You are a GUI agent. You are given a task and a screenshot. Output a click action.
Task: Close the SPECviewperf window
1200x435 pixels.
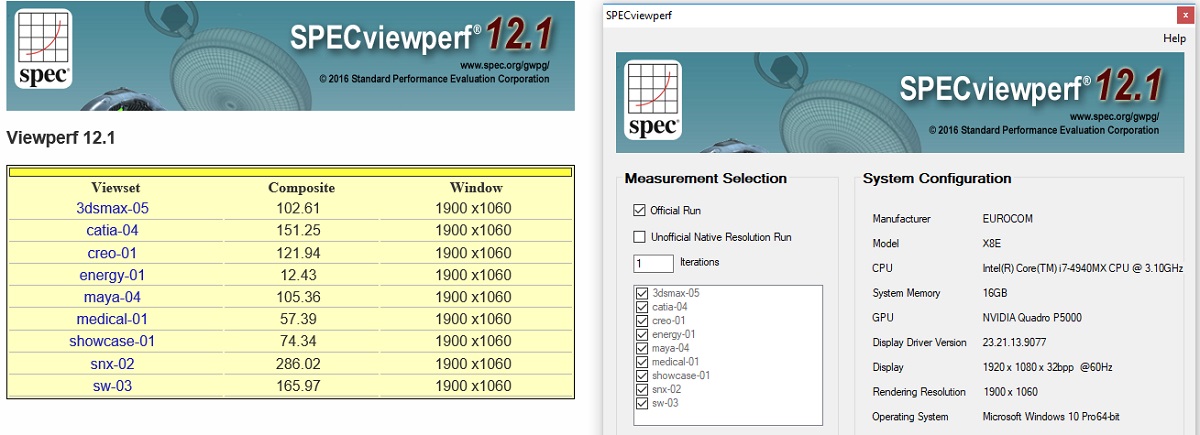click(1186, 15)
